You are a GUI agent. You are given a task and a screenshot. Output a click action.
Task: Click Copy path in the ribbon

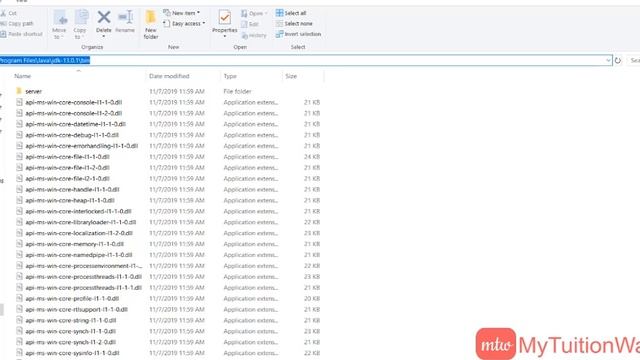click(17, 24)
